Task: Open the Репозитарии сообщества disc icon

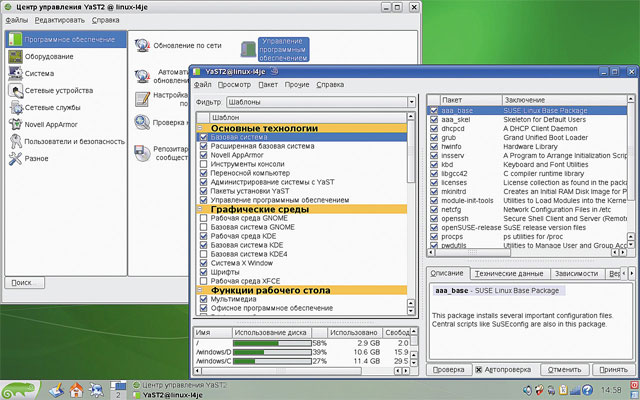Action: (x=142, y=153)
